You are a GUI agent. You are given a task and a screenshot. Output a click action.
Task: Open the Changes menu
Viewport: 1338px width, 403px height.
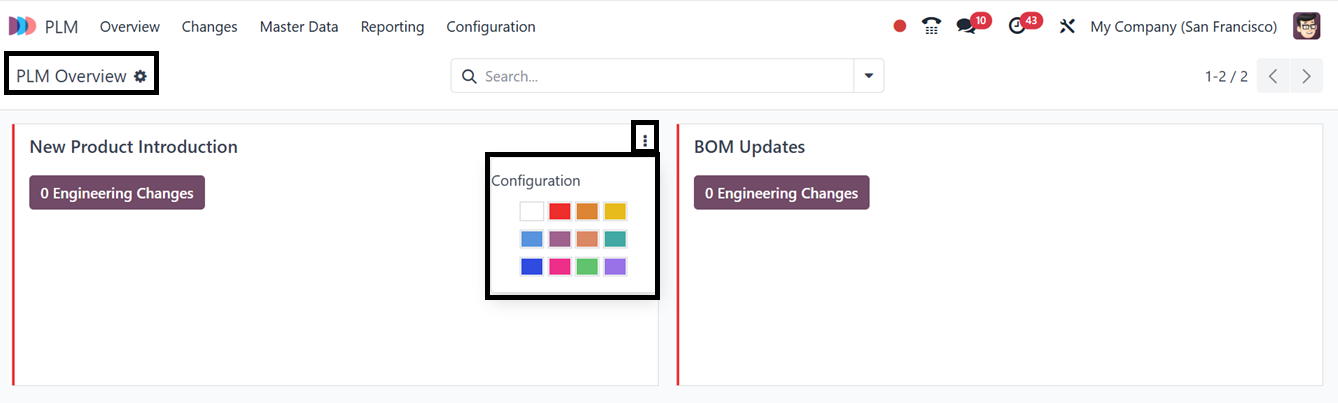tap(209, 27)
